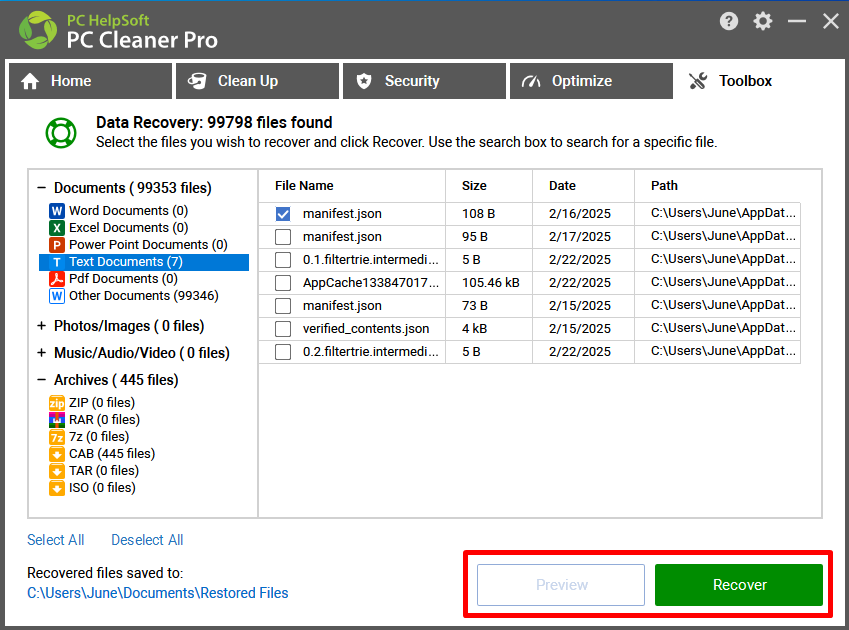Close the PC Cleaner Pro window
The width and height of the screenshot is (849, 630).
point(831,21)
